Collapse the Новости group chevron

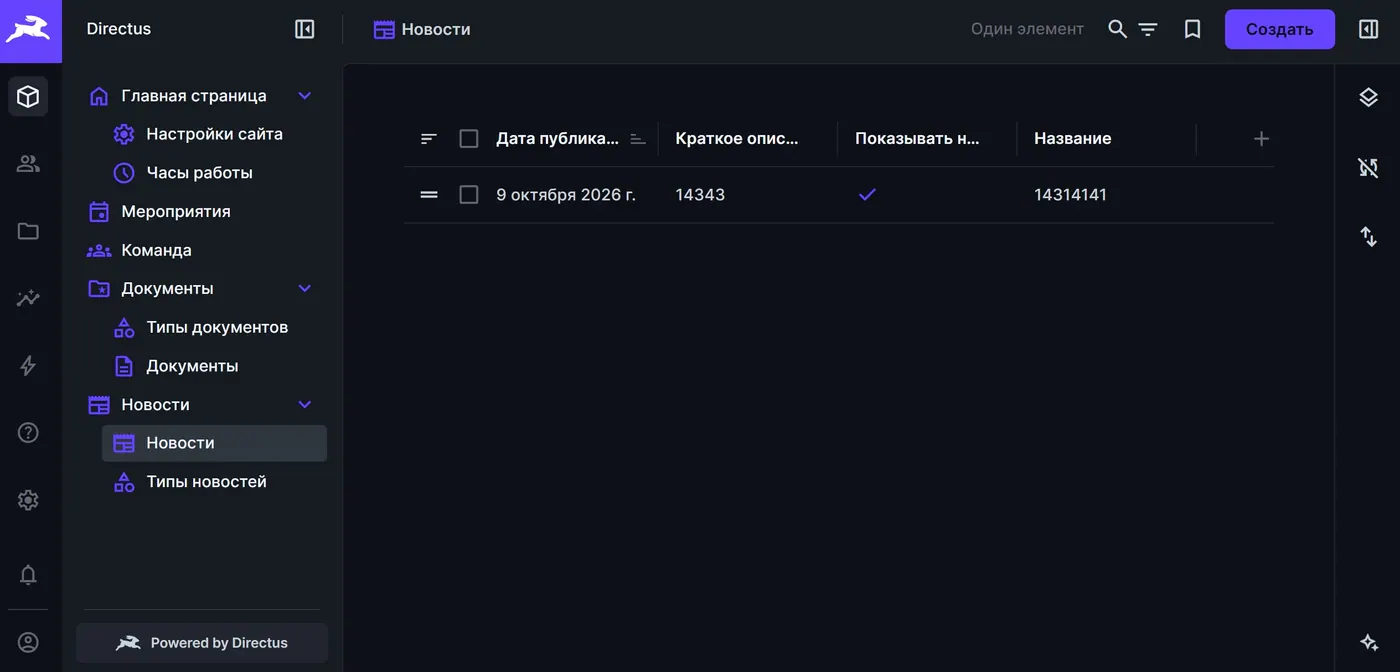point(305,405)
